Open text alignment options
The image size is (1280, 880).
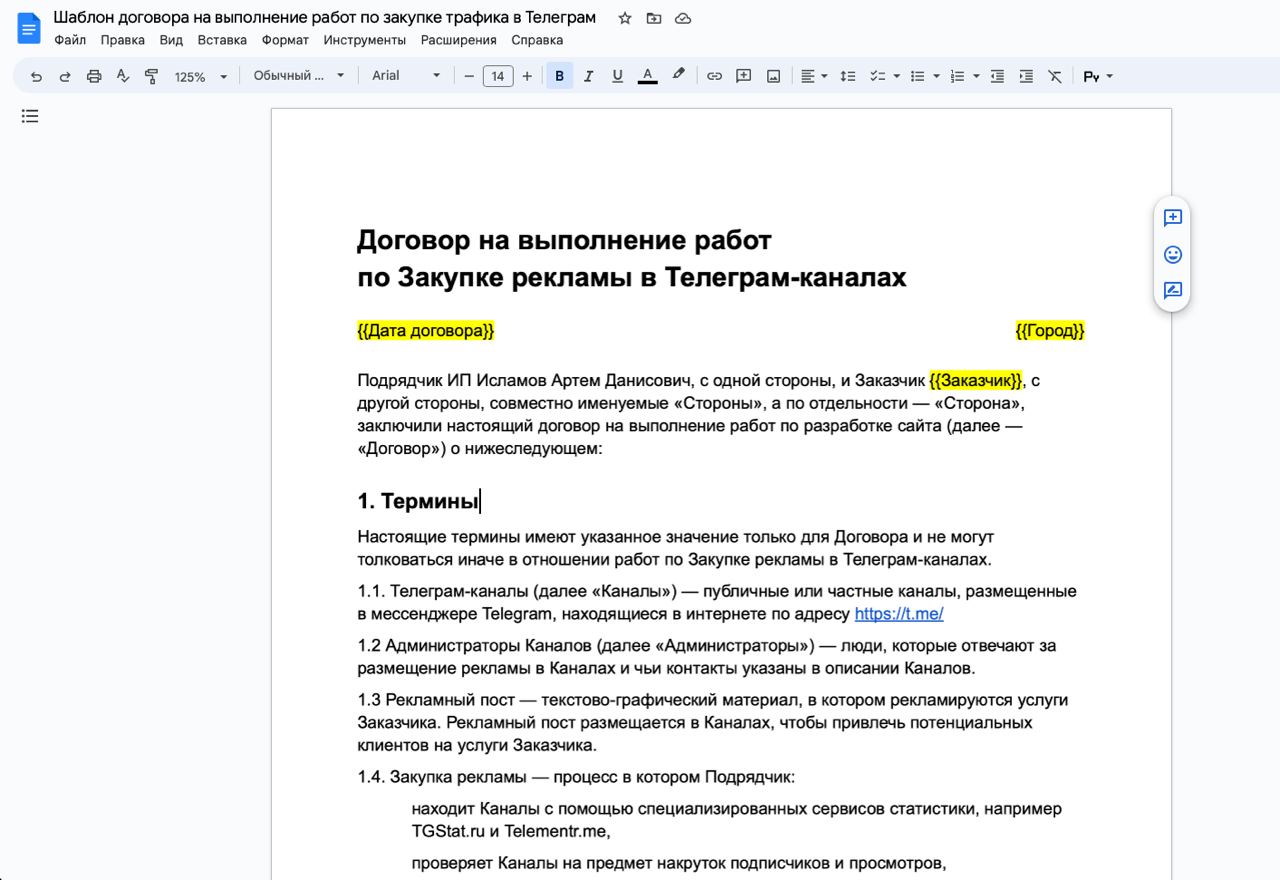(x=814, y=76)
